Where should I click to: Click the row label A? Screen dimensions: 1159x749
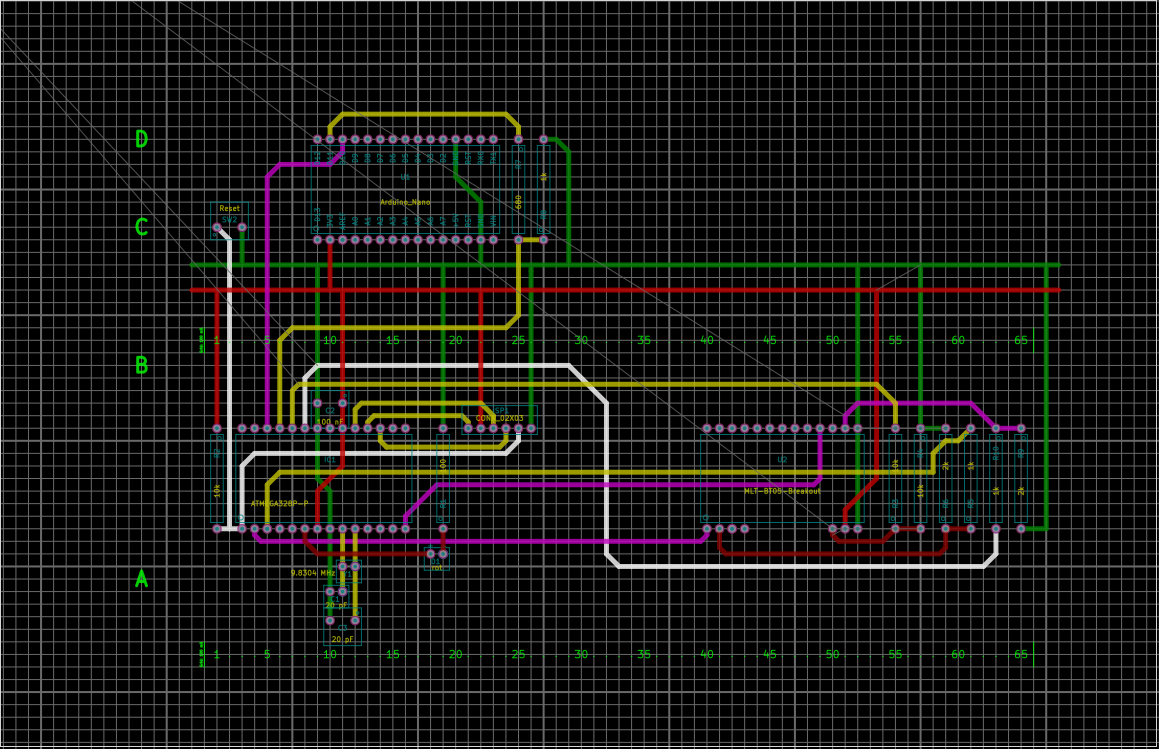pos(141,579)
